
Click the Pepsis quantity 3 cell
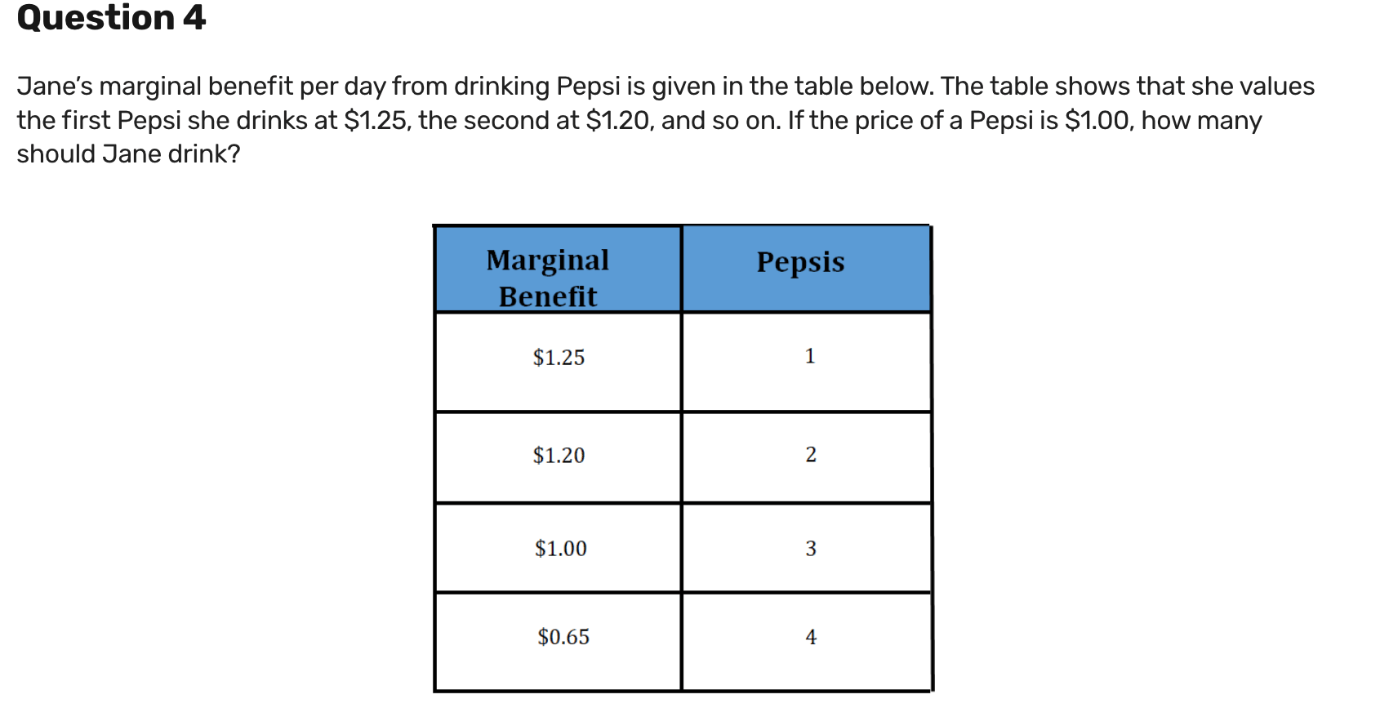tap(806, 548)
